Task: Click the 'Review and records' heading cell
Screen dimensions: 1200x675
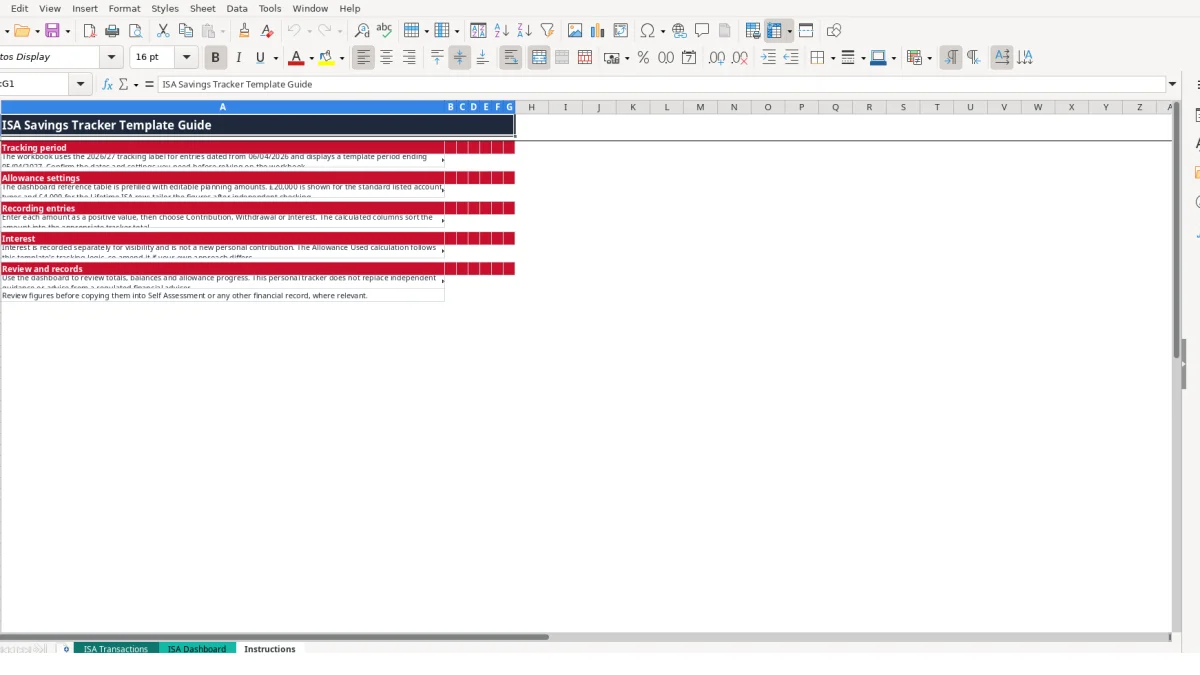Action: pyautogui.click(x=222, y=269)
